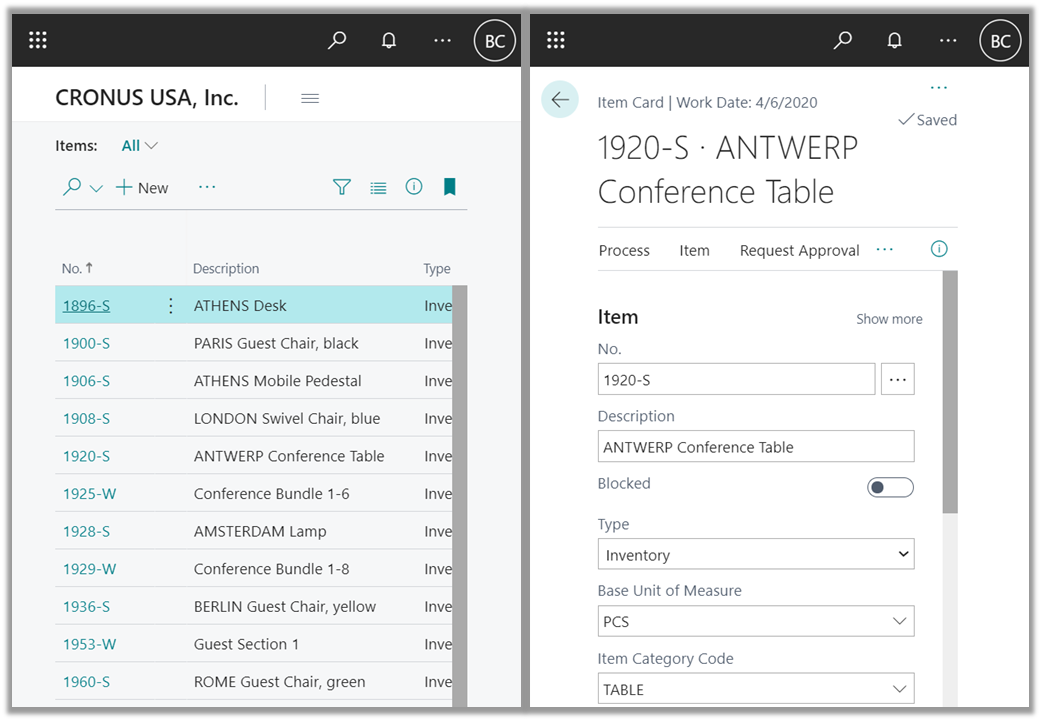Click New to create an item

(x=142, y=188)
